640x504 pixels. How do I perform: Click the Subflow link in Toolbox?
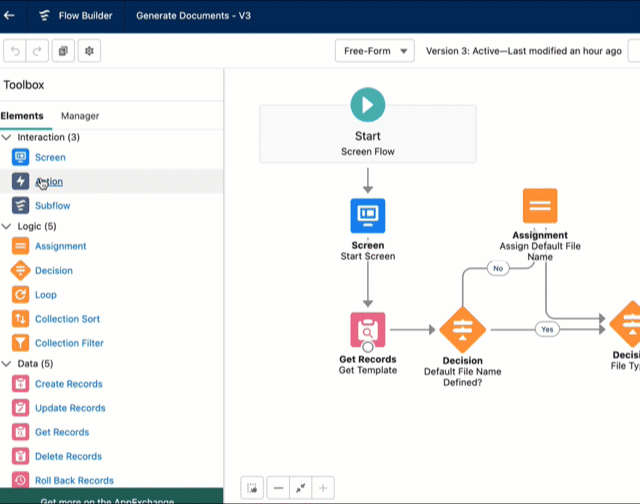tap(53, 206)
